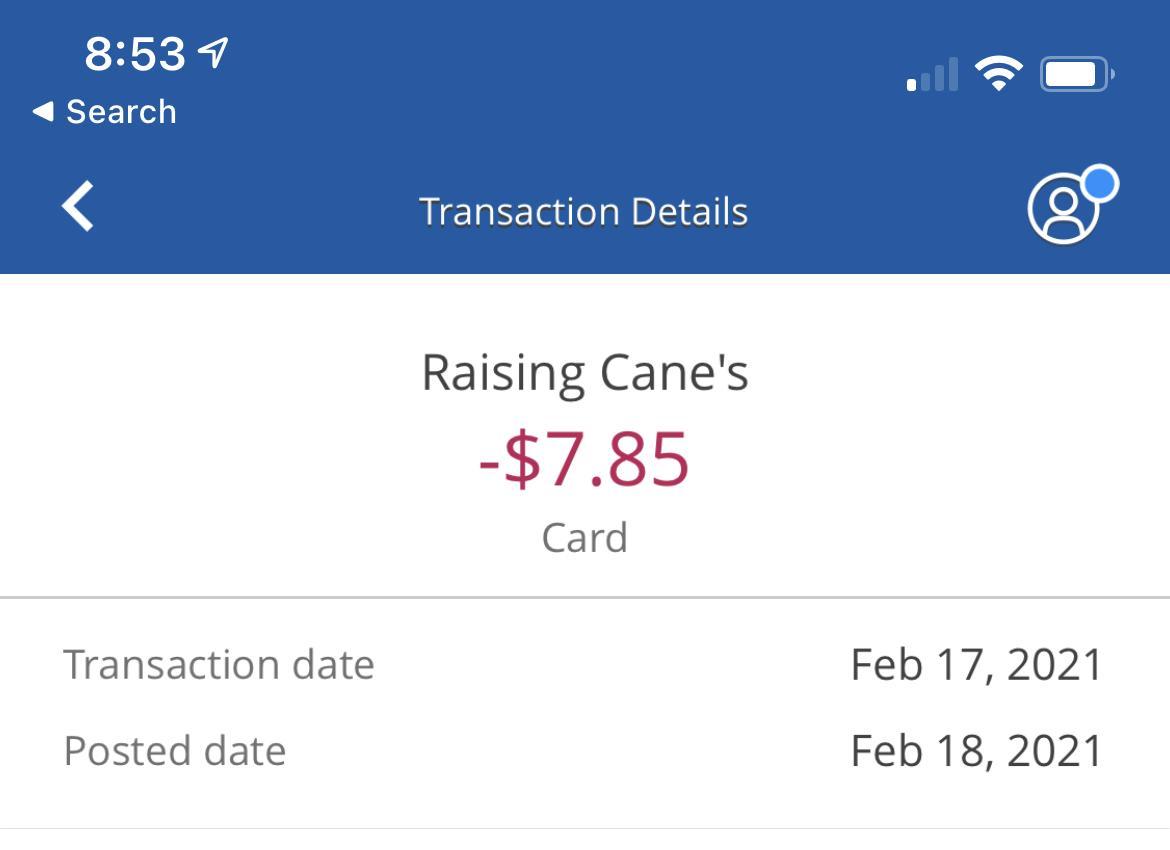The height and width of the screenshot is (850, 1170).
Task: Open the user profile icon
Action: [1062, 209]
